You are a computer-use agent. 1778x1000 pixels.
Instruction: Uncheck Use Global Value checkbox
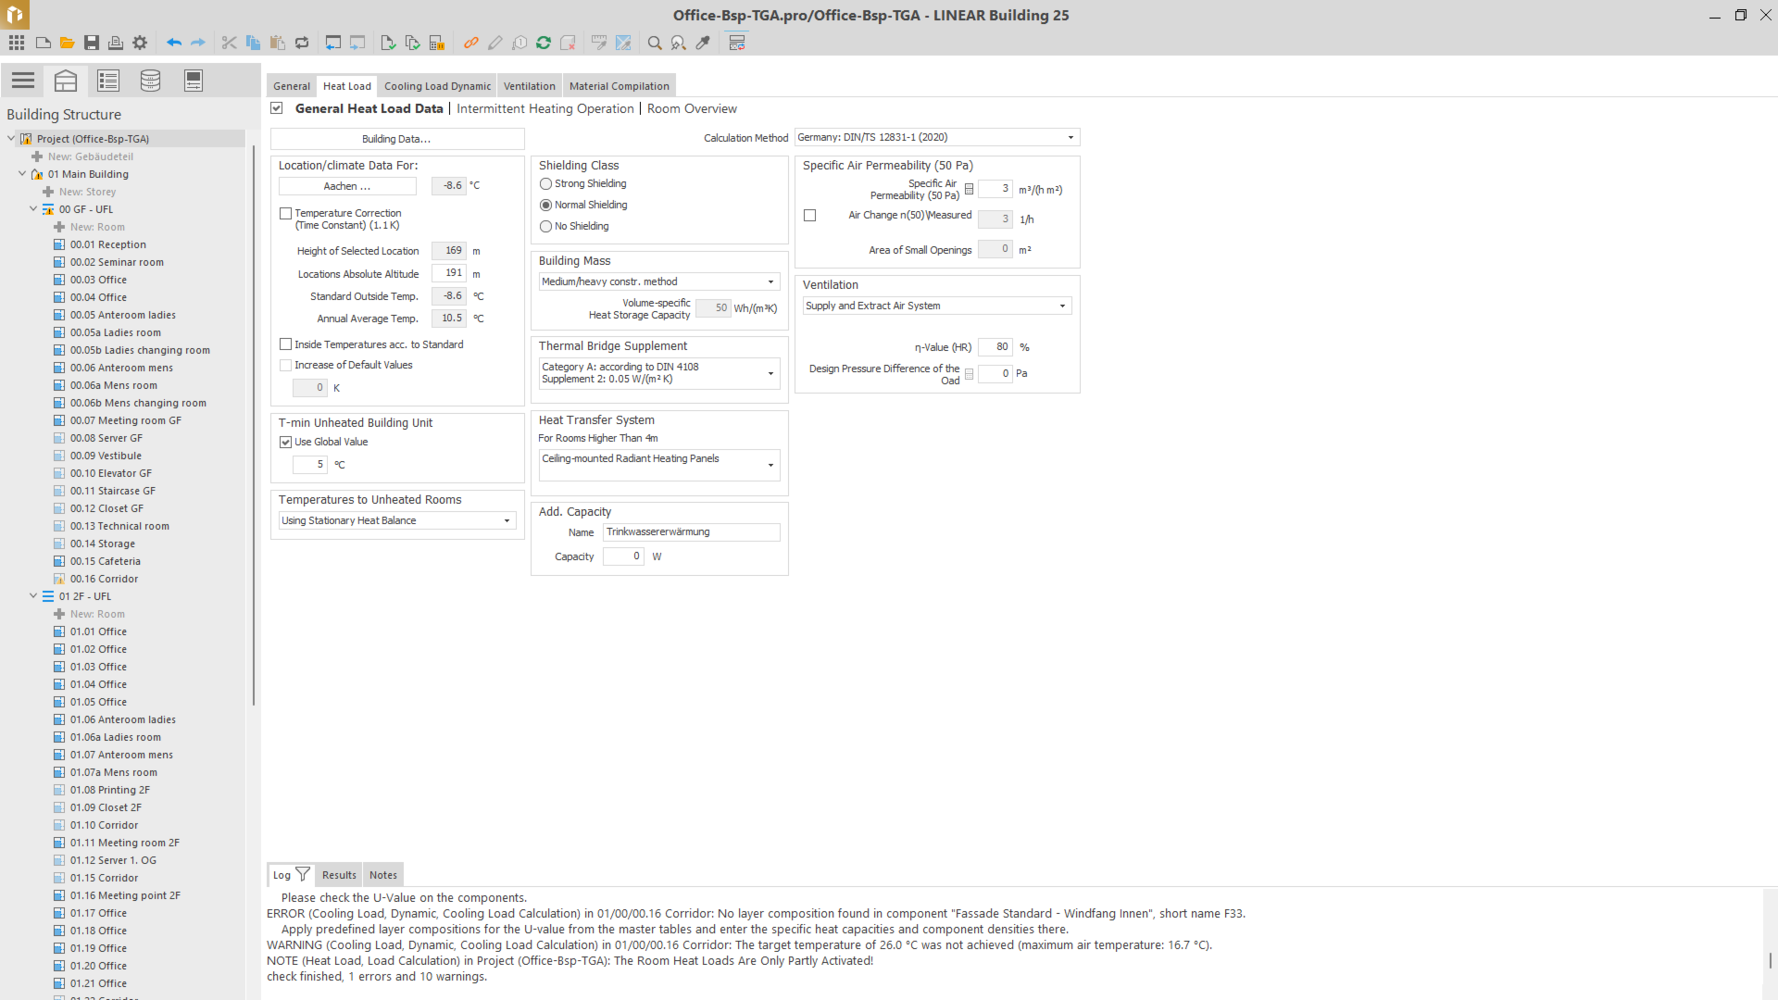tap(286, 442)
